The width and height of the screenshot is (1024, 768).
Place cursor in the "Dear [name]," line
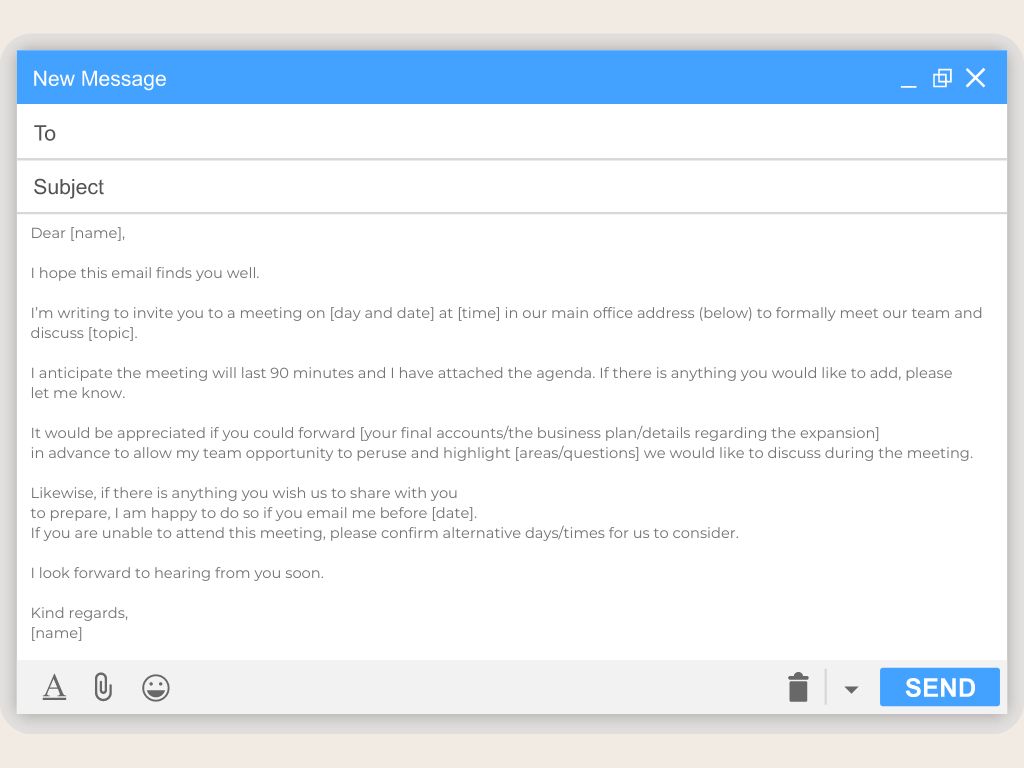click(78, 233)
